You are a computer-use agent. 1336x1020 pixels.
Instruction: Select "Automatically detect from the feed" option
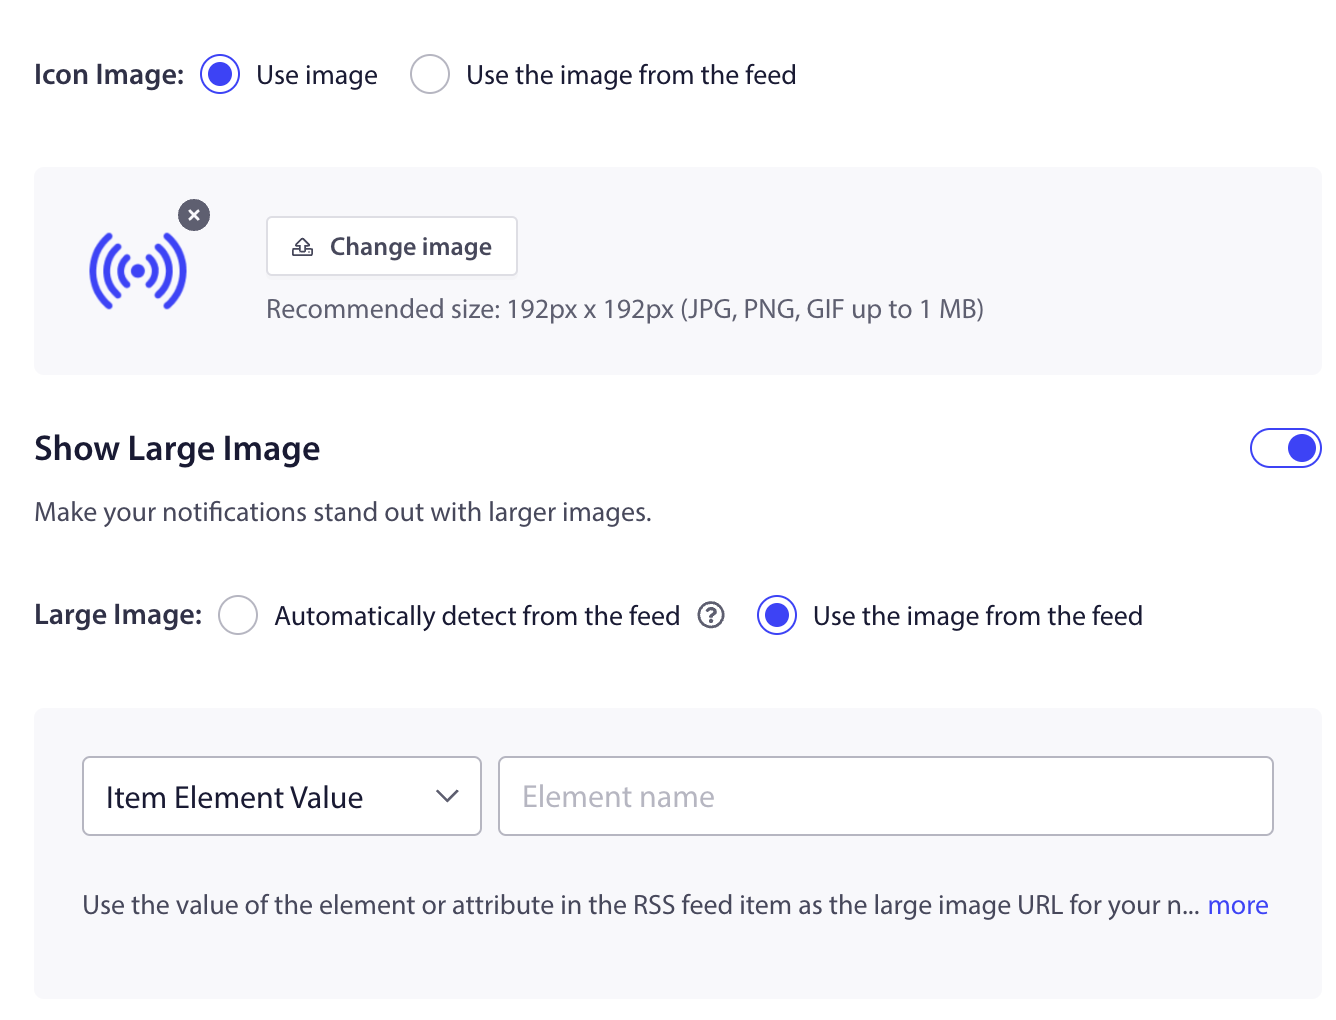238,615
